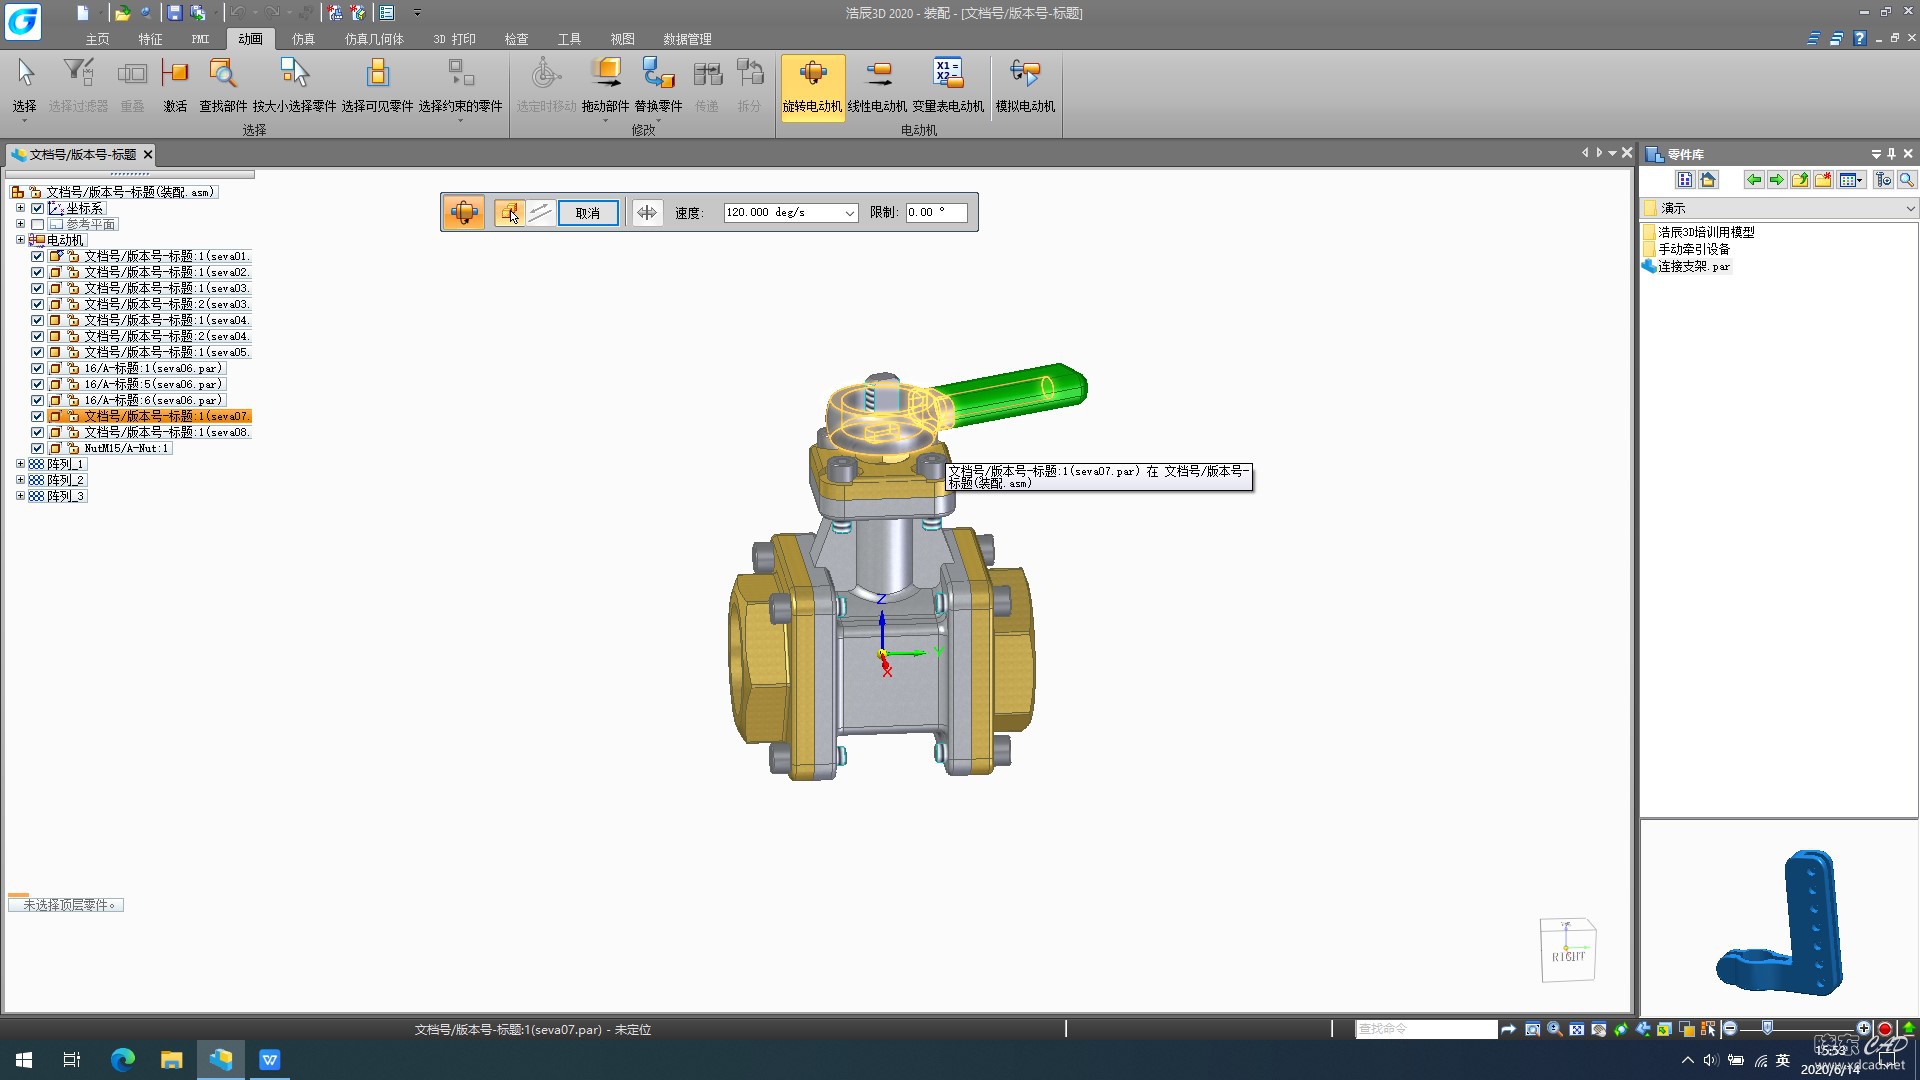
Task: Uncheck the seva01 part checkbox
Action: (x=37, y=256)
